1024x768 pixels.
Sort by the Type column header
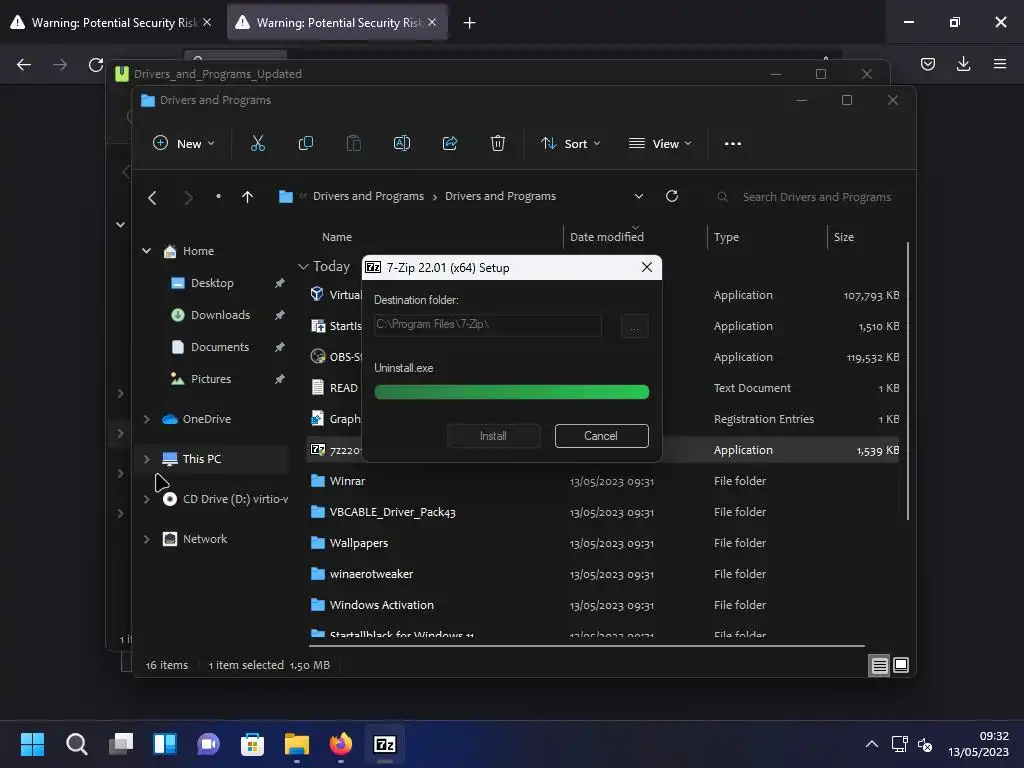coord(726,237)
